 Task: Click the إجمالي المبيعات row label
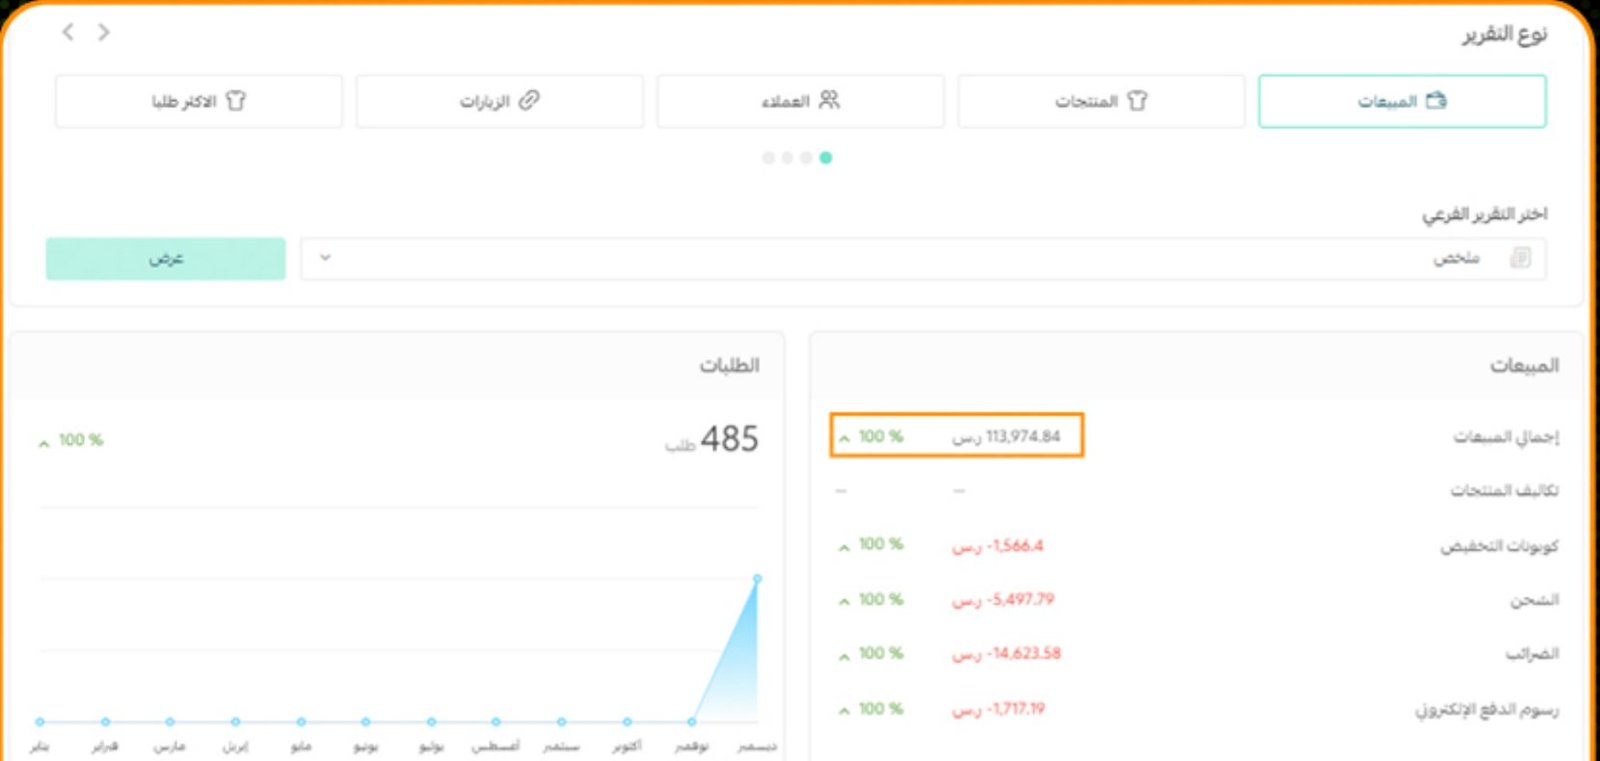pos(1506,436)
